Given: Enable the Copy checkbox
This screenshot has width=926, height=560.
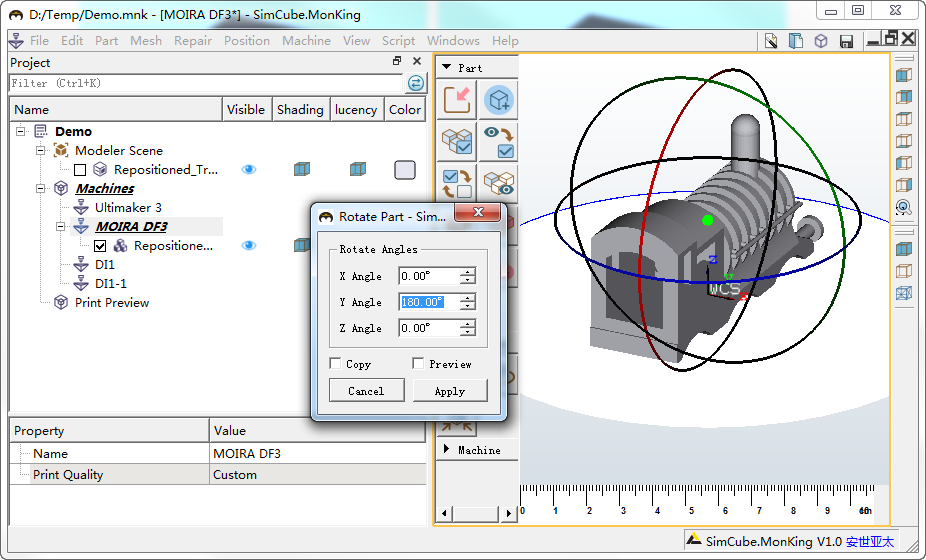Looking at the screenshot, I should point(335,363).
